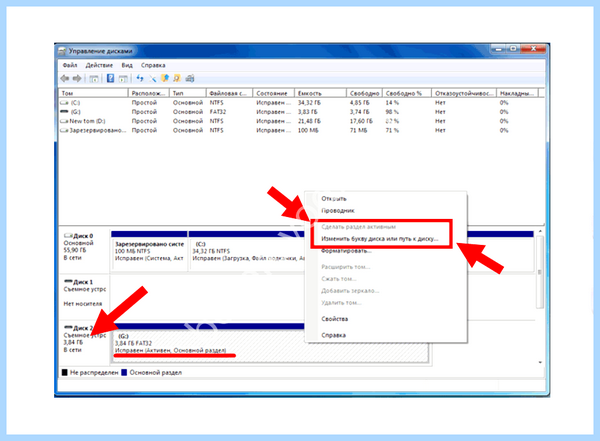Click the Forward arrow in the toolbar

pyautogui.click(x=77, y=78)
